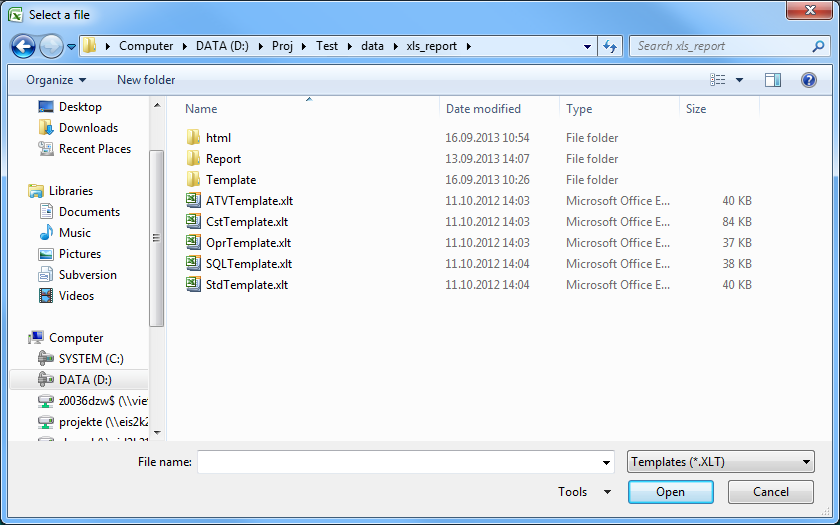Click the Change your view icon
Viewport: 840px width, 525px height.
pyautogui.click(x=718, y=80)
